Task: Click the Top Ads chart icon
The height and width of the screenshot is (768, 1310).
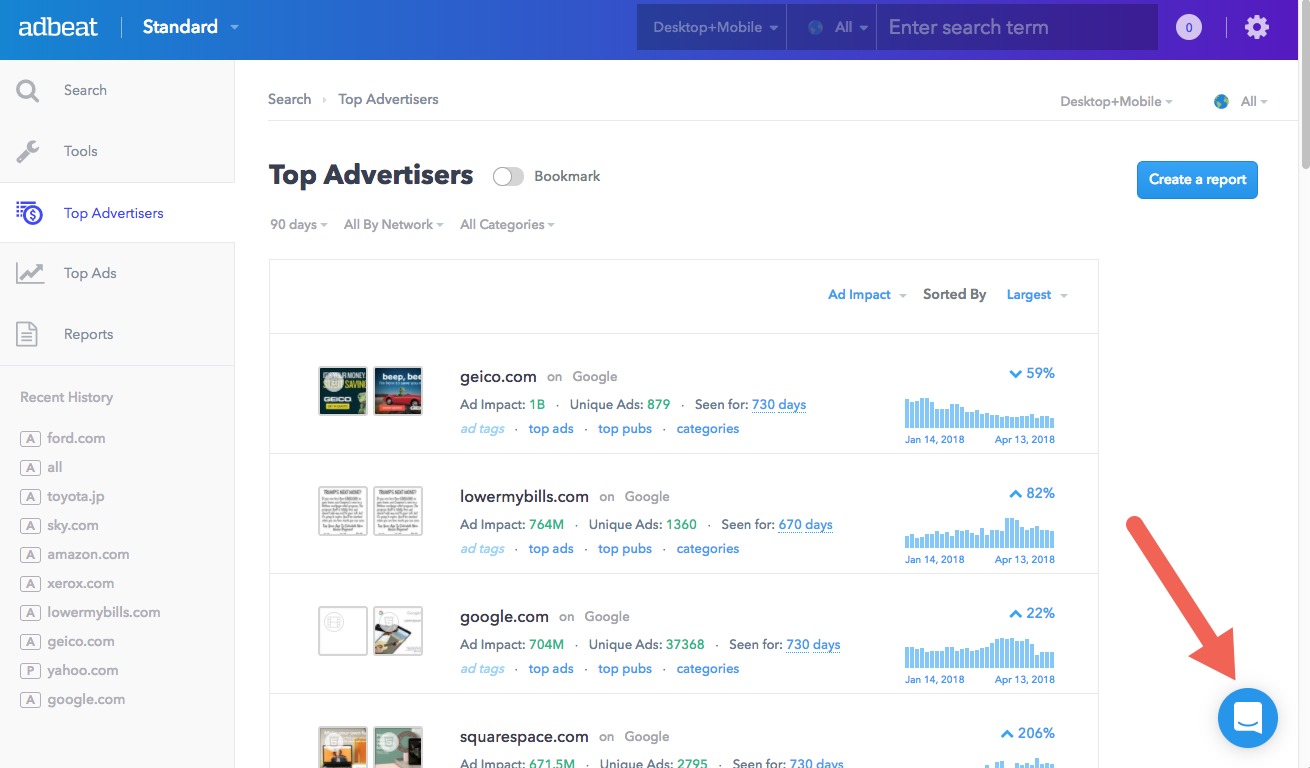Action: (x=30, y=273)
